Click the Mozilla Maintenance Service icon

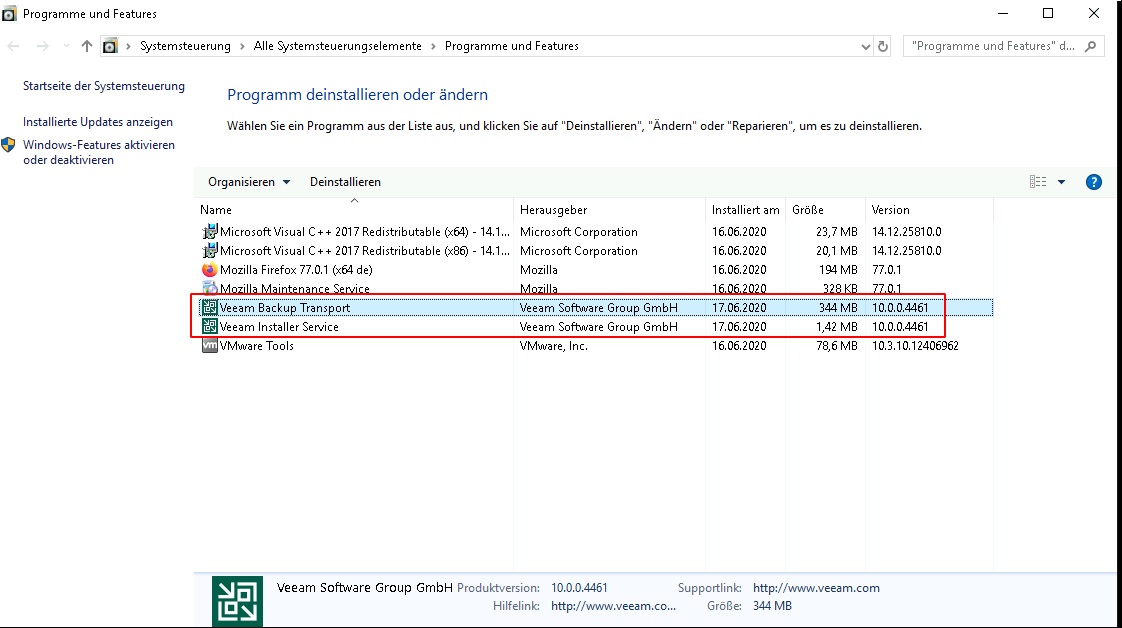(x=209, y=288)
